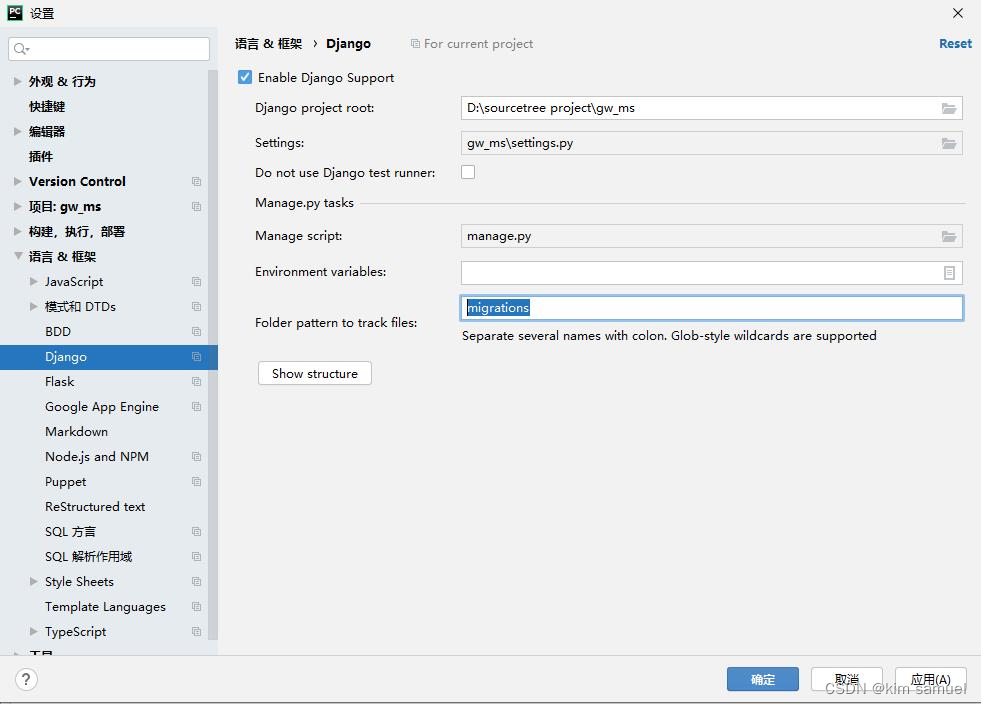Click the 应用(A) button

[930, 679]
